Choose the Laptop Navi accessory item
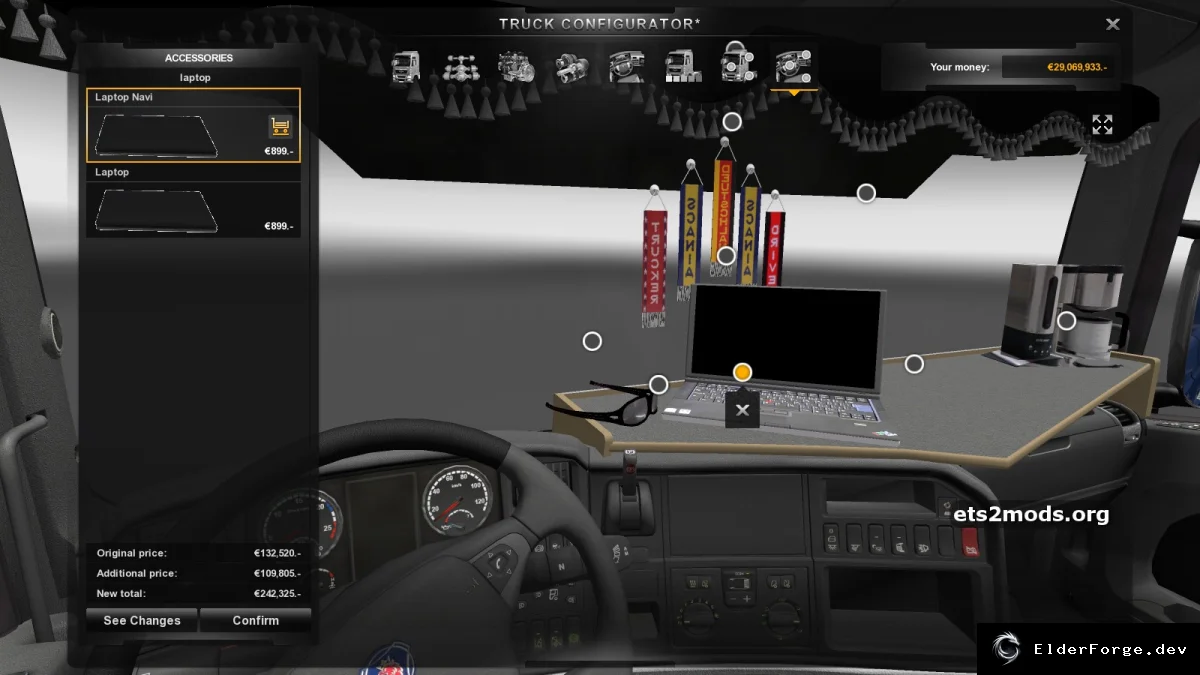The height and width of the screenshot is (675, 1200). [193, 126]
